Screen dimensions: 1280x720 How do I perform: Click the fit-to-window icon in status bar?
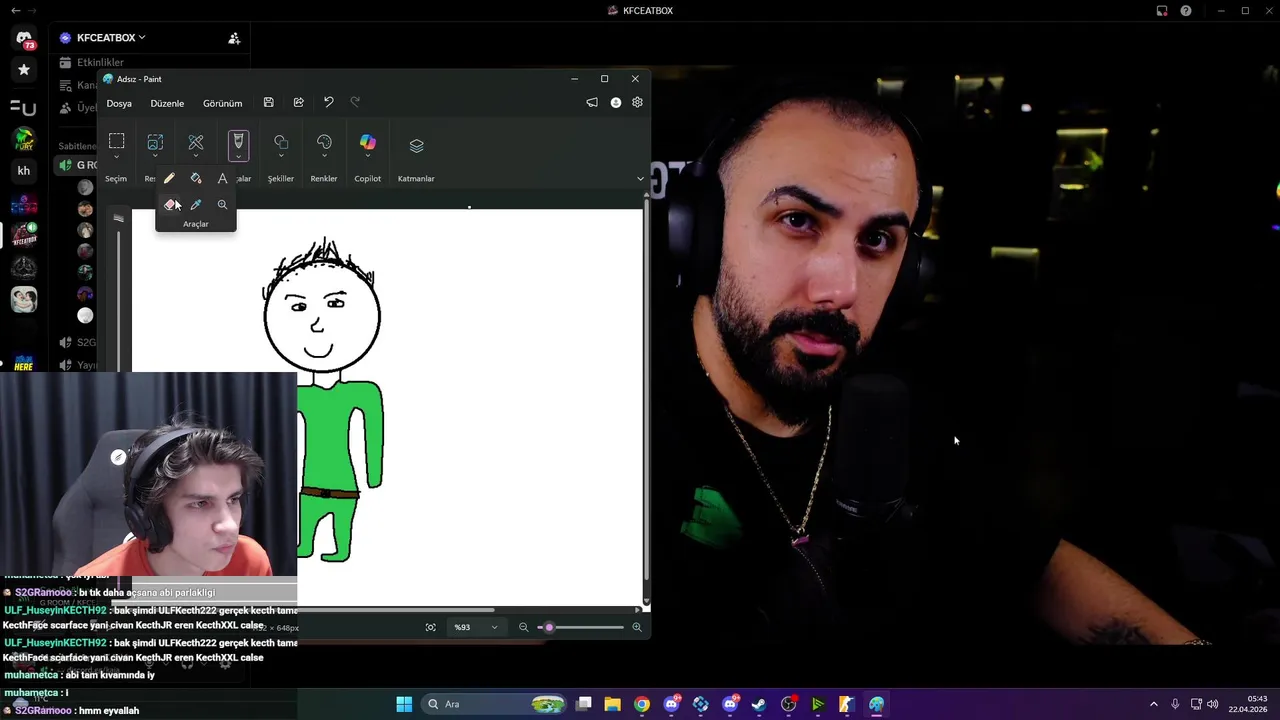(431, 627)
